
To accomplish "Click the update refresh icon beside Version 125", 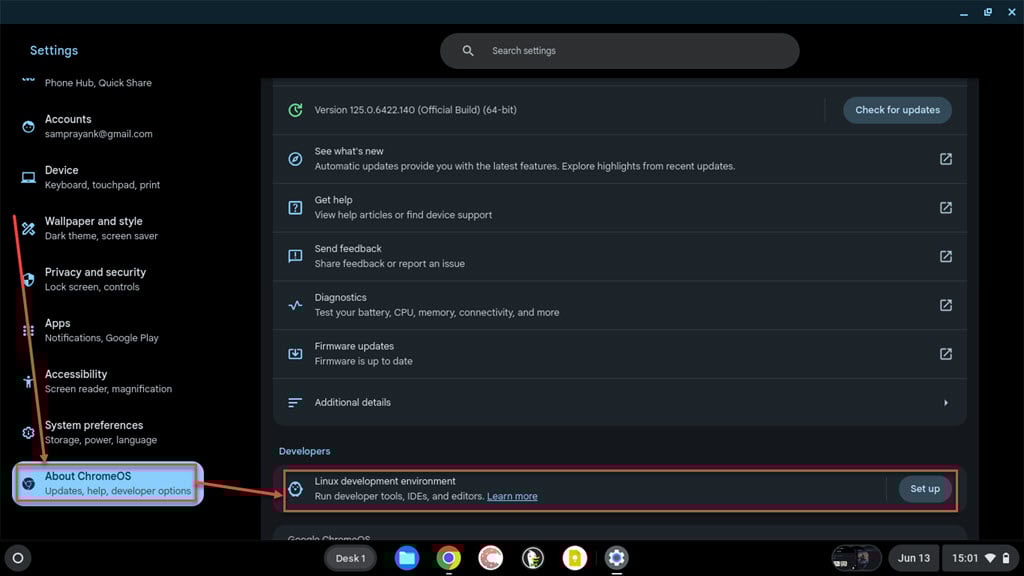I will click(x=295, y=110).
